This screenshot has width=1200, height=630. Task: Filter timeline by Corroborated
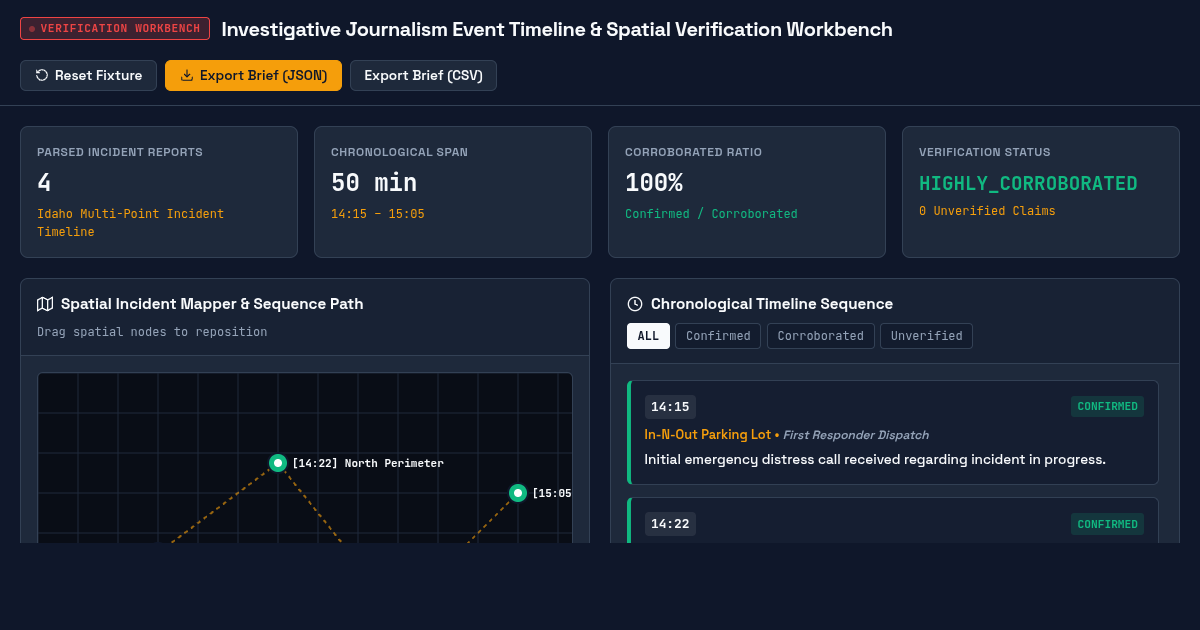[821, 336]
